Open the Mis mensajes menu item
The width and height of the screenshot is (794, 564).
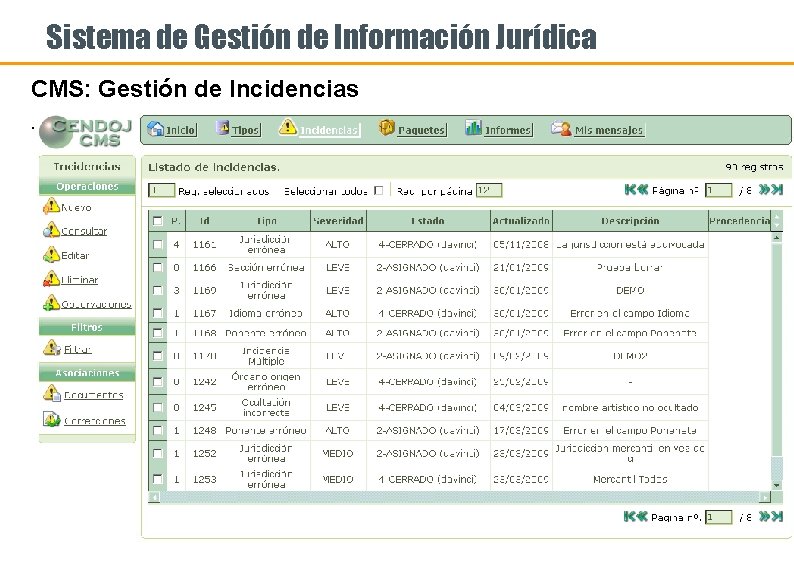[609, 130]
